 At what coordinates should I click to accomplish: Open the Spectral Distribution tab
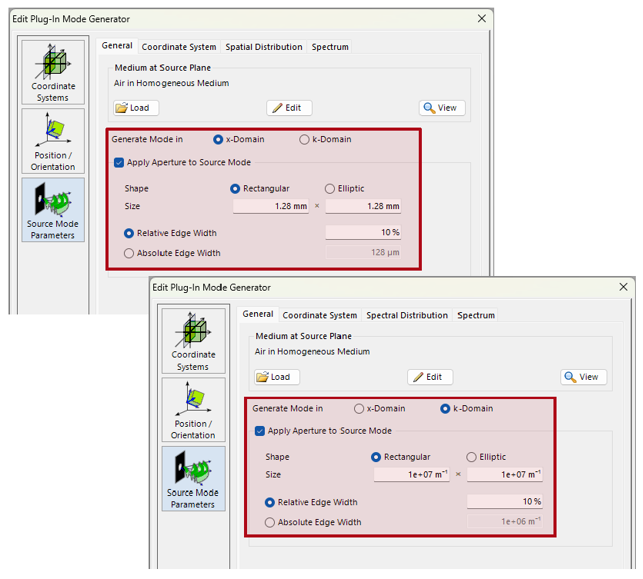[x=404, y=316]
